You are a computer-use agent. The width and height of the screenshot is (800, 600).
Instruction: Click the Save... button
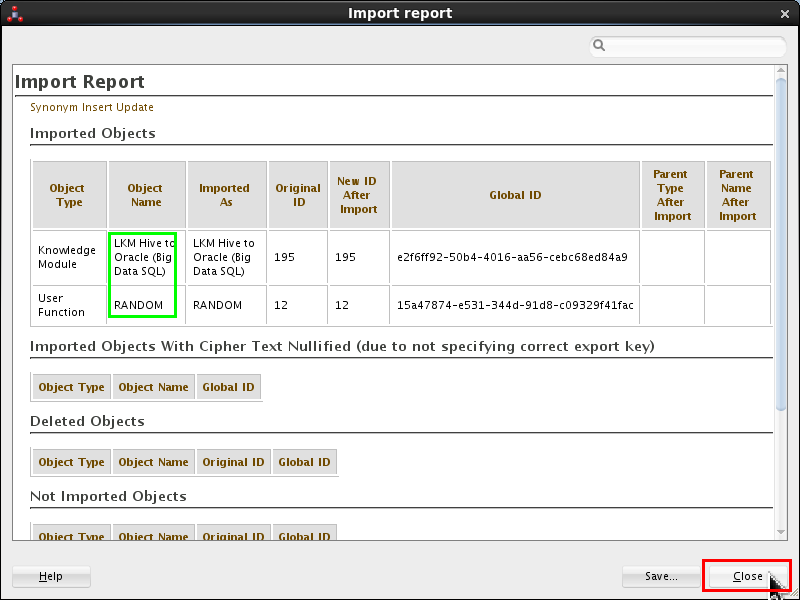tap(661, 576)
